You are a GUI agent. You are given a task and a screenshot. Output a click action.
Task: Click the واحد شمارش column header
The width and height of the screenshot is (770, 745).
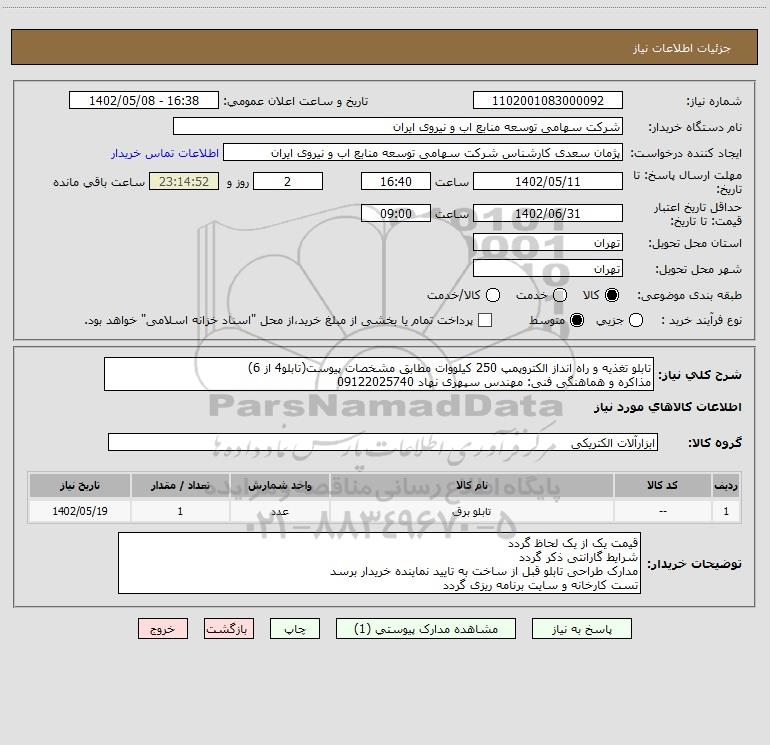(x=279, y=485)
